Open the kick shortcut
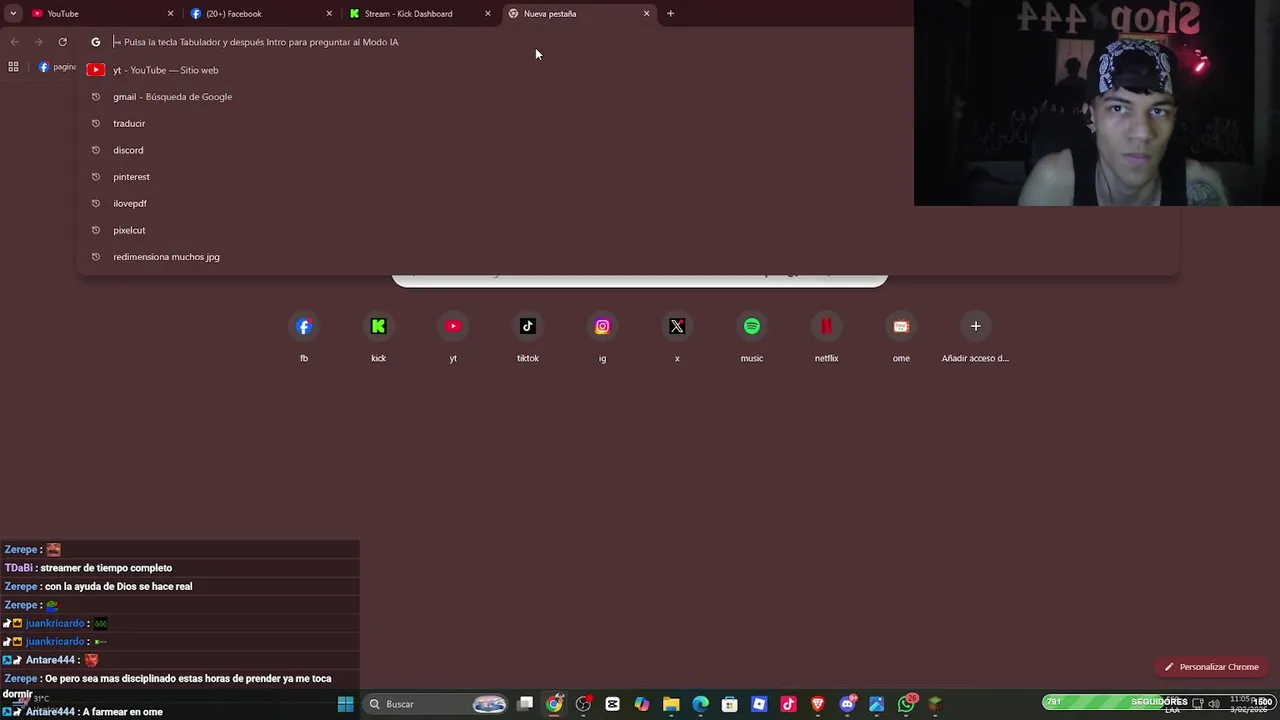Viewport: 1280px width, 720px height. click(x=378, y=337)
